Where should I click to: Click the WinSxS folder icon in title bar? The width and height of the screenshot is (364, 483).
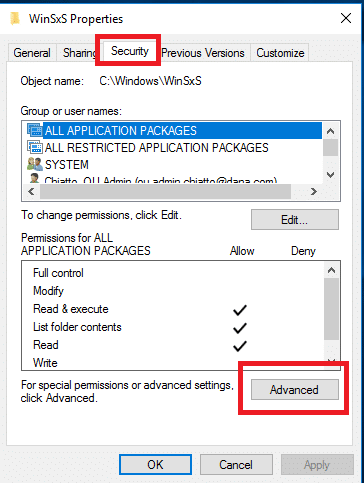(x=15, y=19)
